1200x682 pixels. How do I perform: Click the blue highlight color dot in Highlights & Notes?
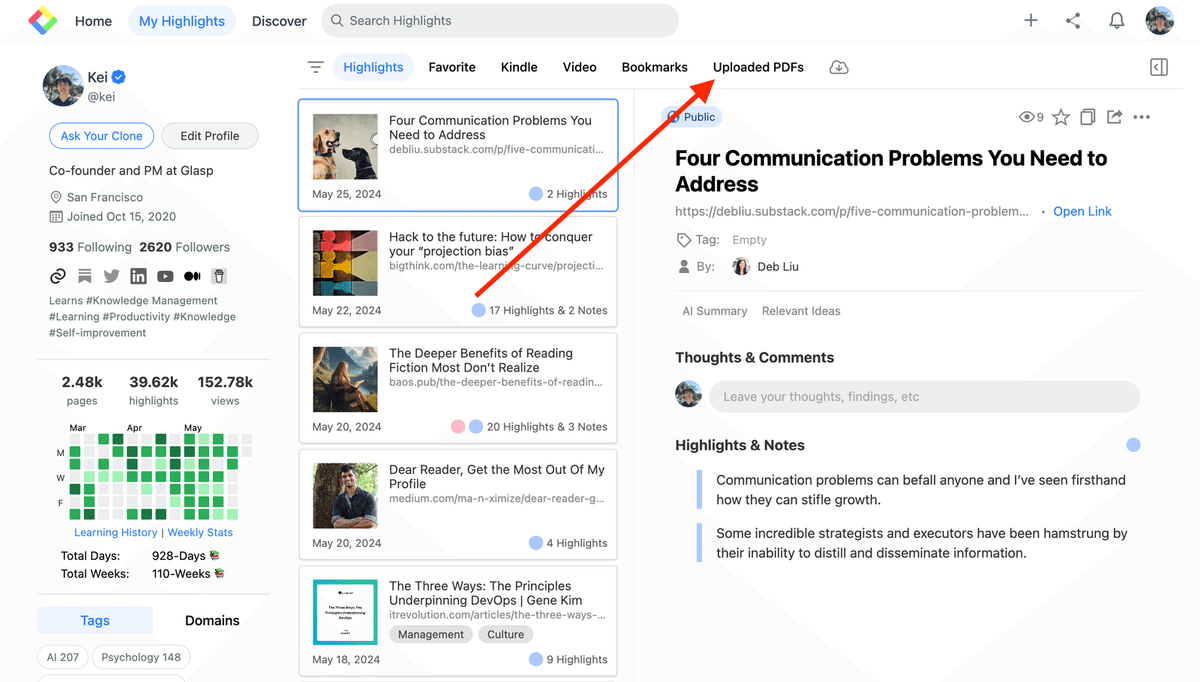tap(1133, 445)
